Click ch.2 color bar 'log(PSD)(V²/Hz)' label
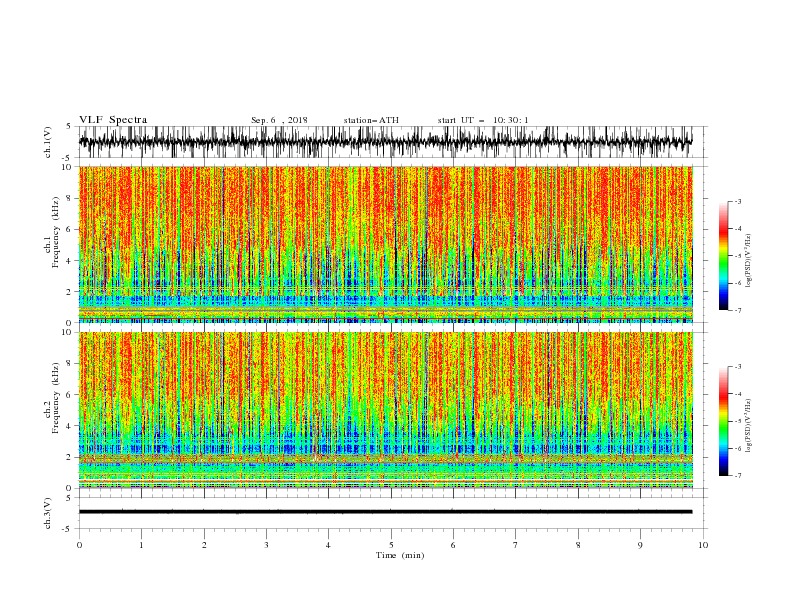 point(749,425)
